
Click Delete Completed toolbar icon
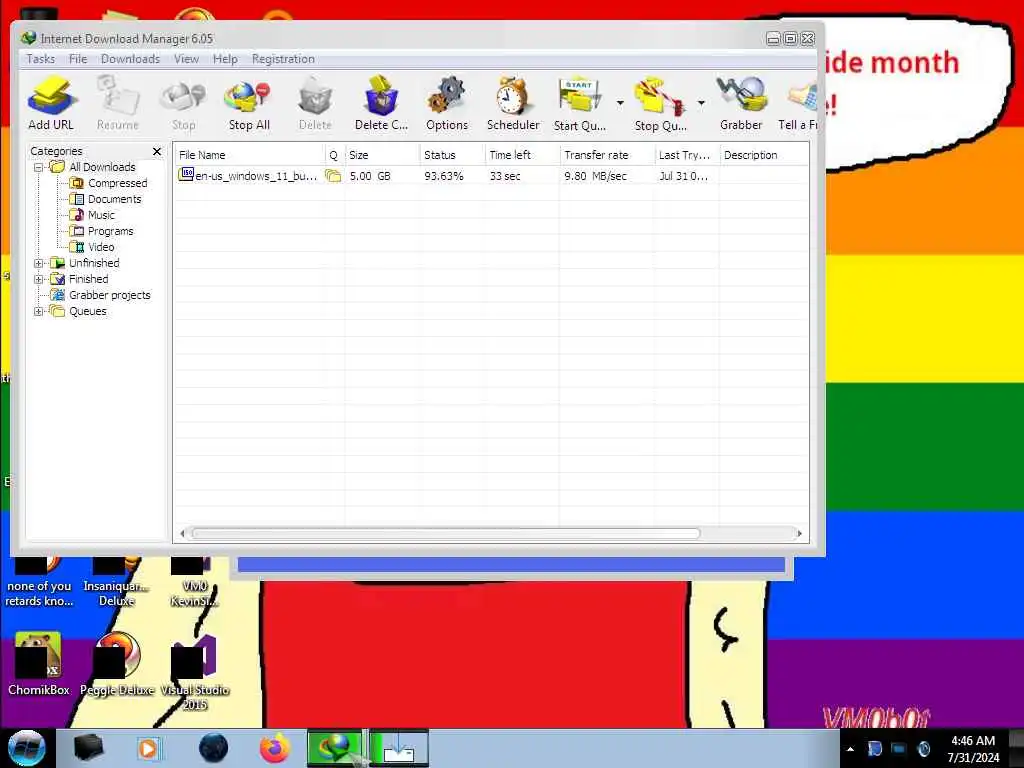point(381,103)
